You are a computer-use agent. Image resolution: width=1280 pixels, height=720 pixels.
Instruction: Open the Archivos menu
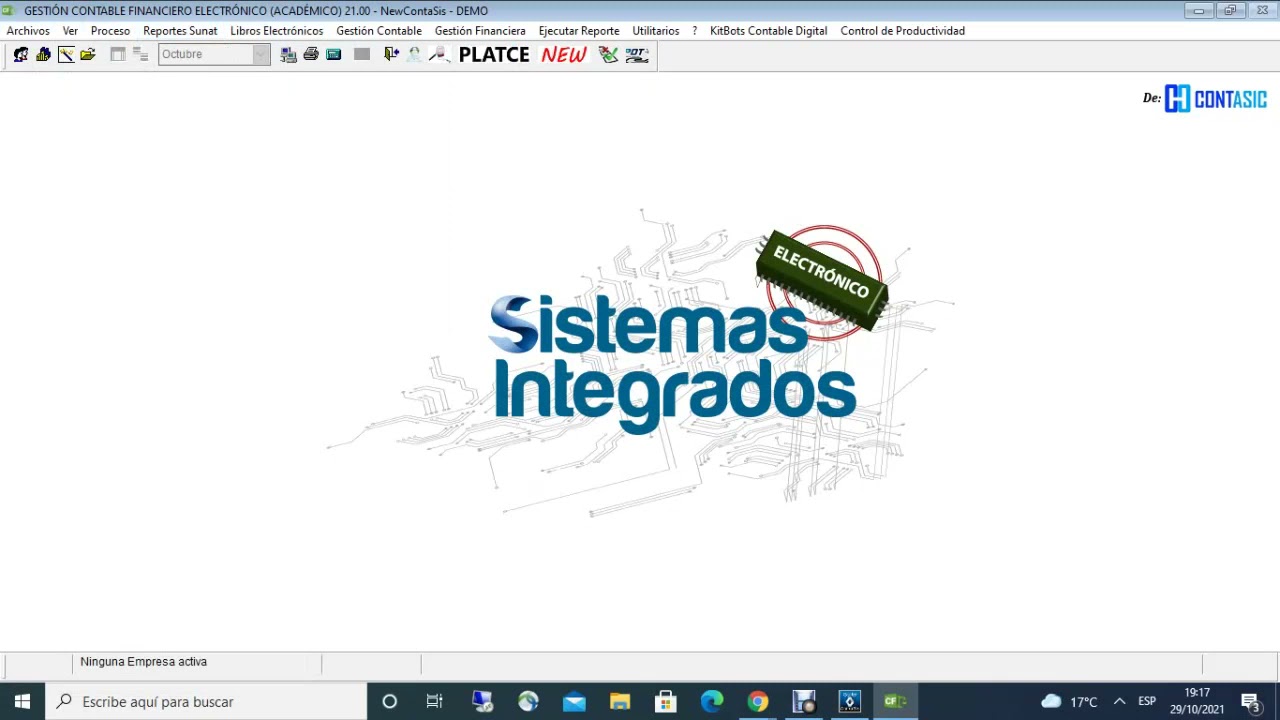(28, 31)
